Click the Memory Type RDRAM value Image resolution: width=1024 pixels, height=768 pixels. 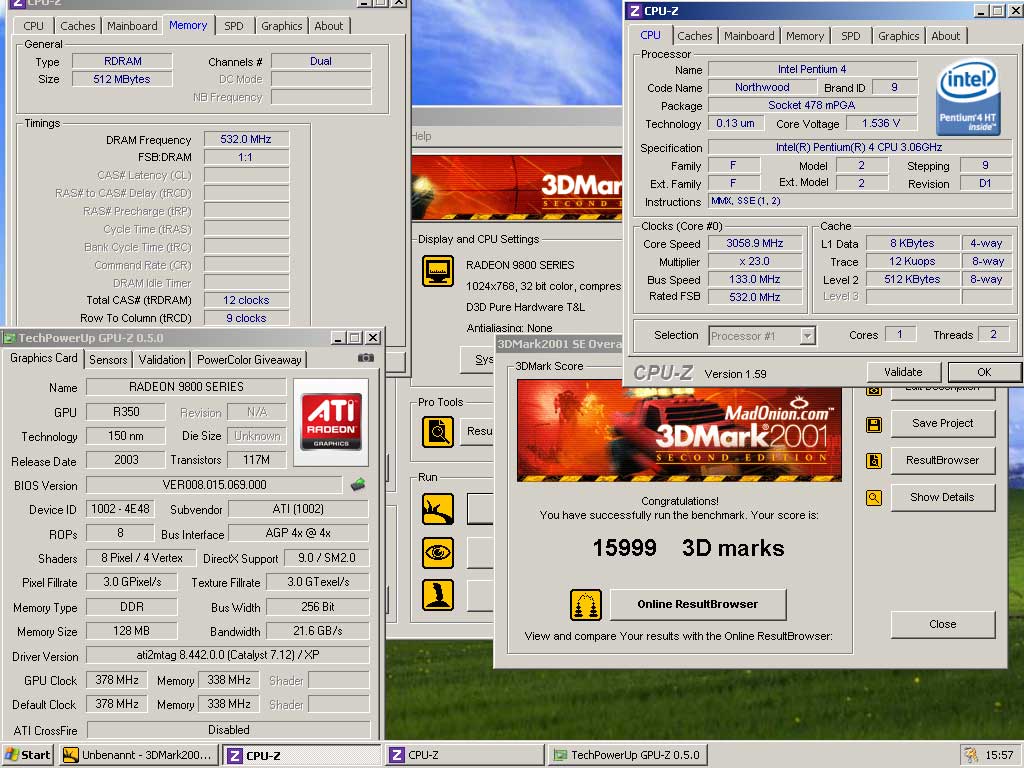click(x=122, y=61)
